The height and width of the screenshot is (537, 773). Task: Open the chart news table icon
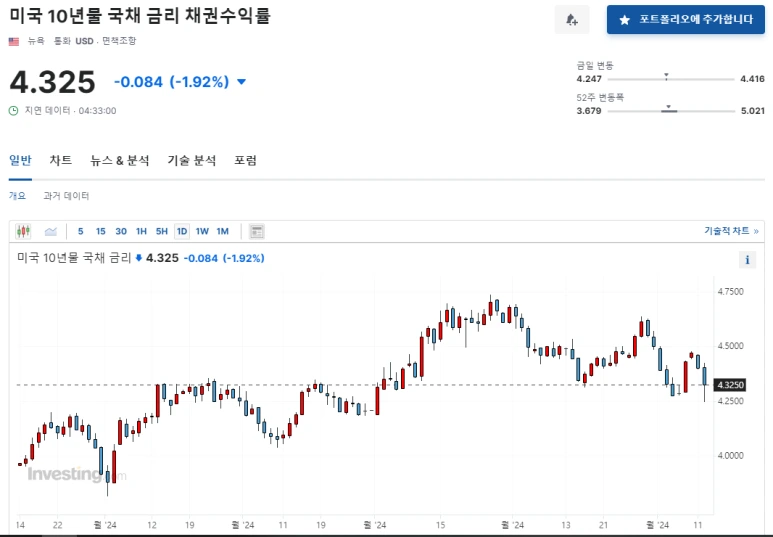(256, 231)
